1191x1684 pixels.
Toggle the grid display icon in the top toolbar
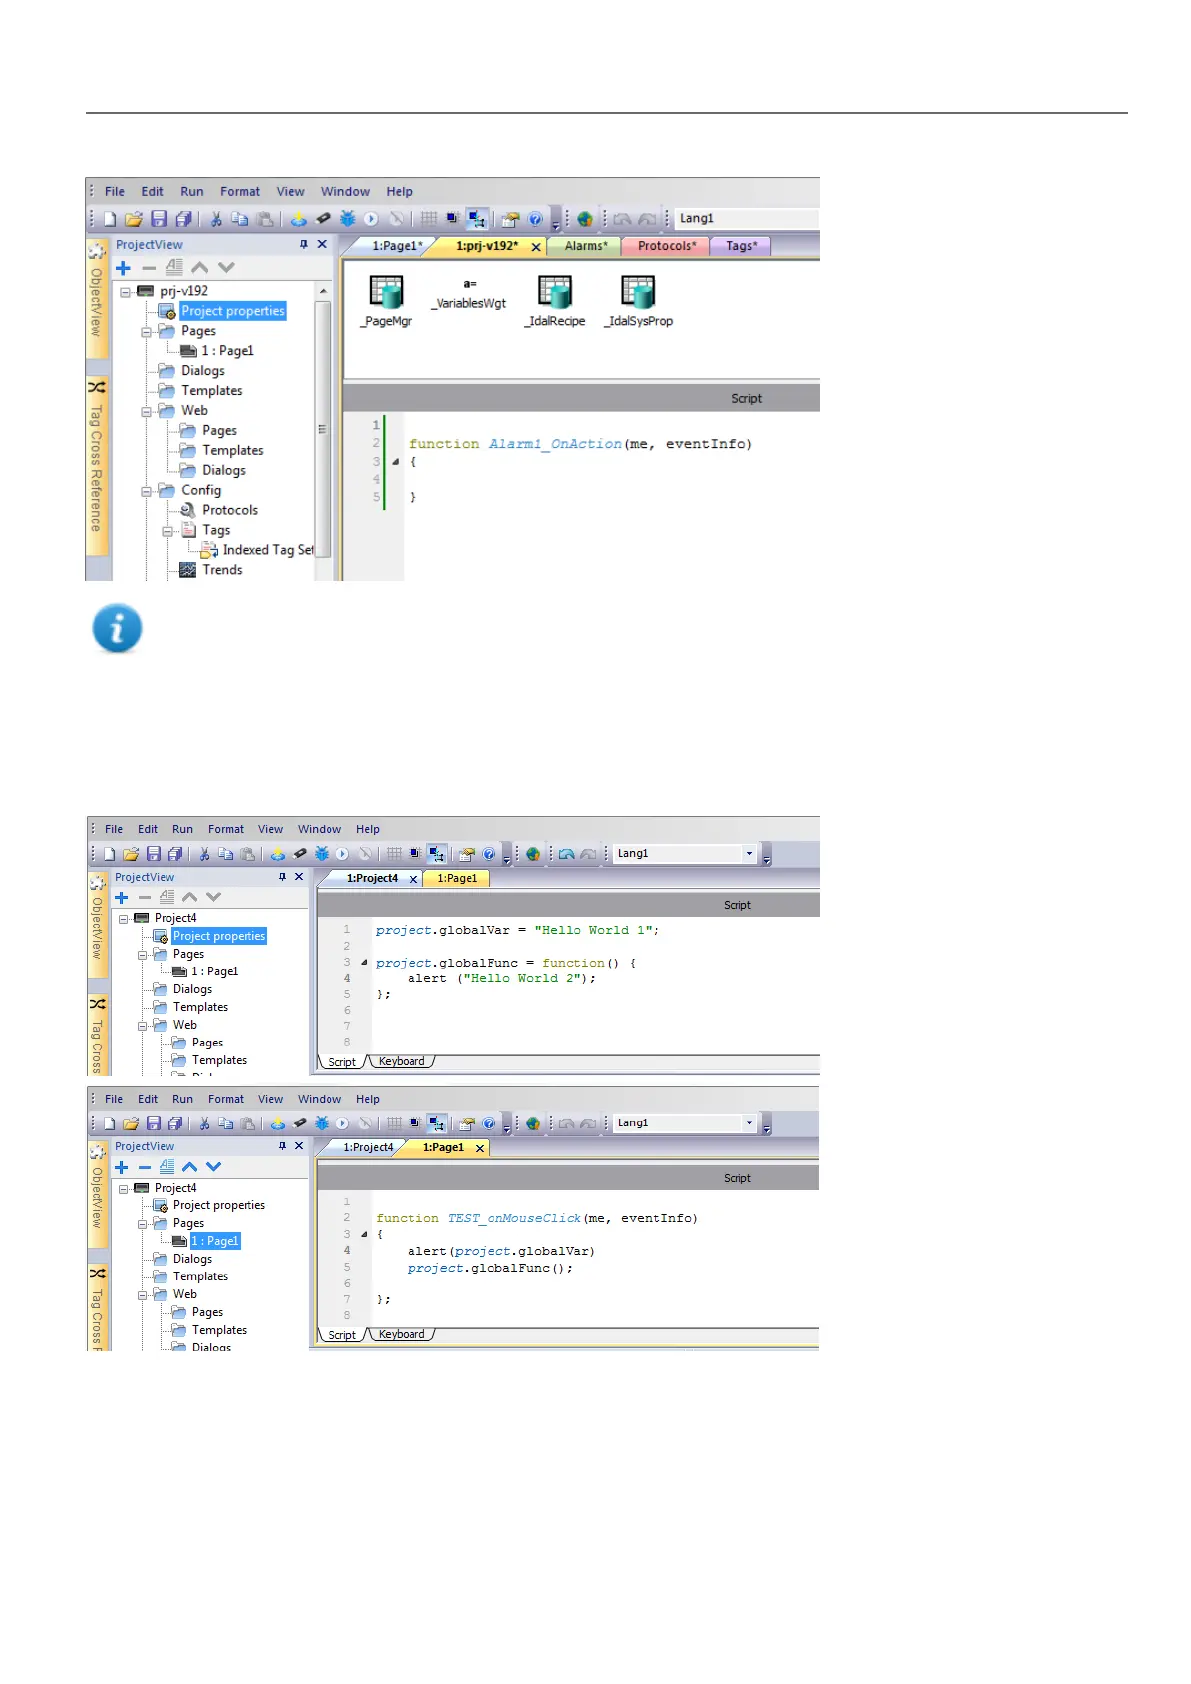coord(429,219)
